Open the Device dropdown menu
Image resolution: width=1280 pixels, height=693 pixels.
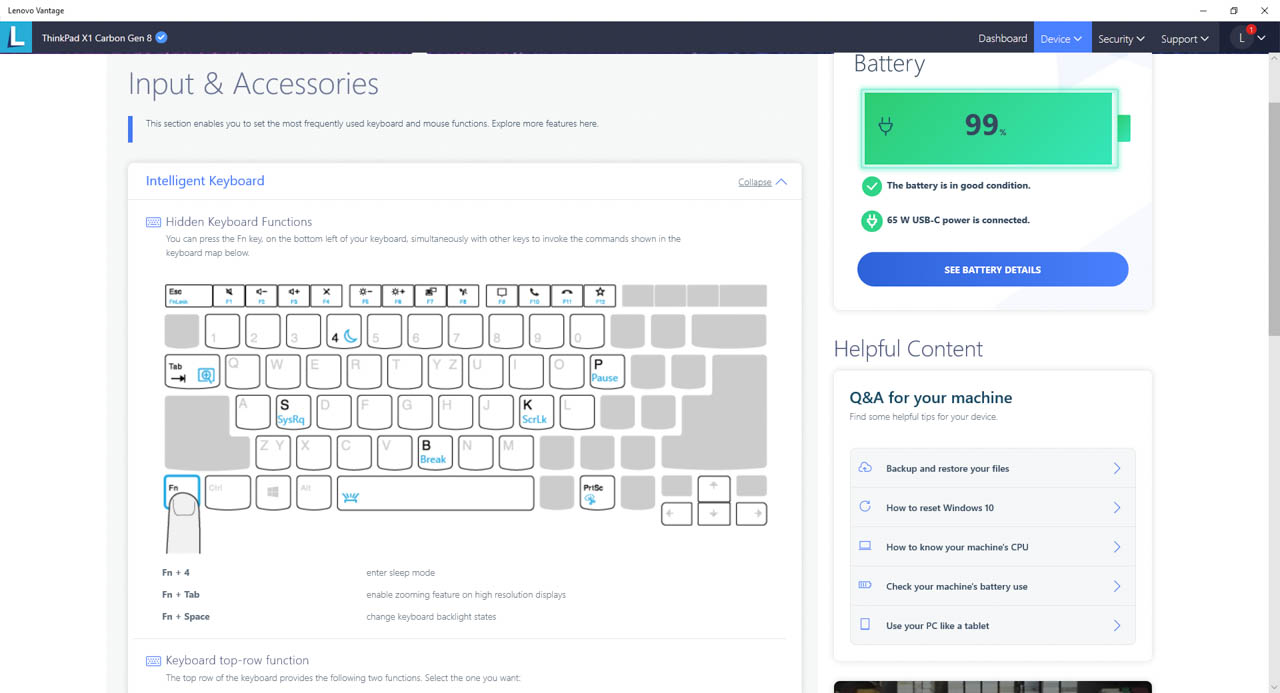tap(1061, 38)
